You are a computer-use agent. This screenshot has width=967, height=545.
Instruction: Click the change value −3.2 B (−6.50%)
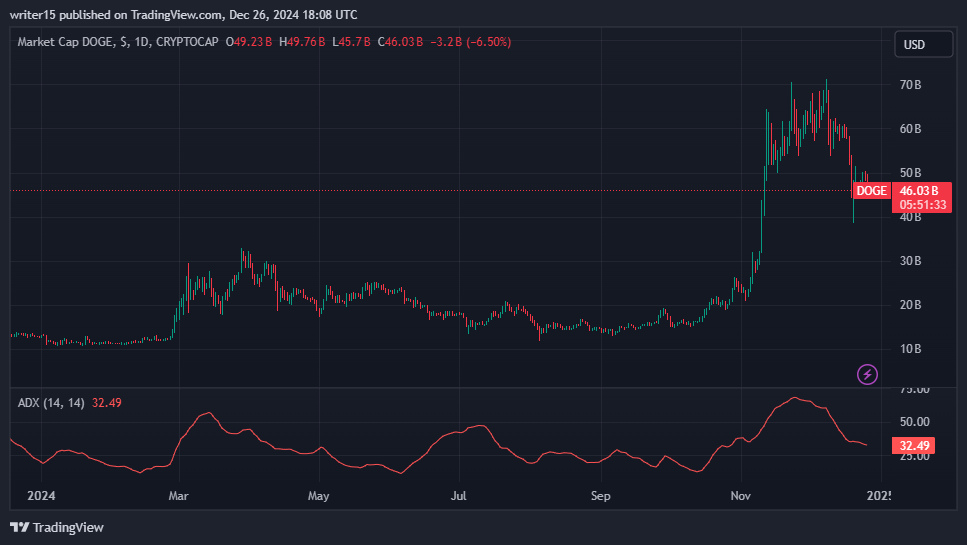click(x=471, y=42)
